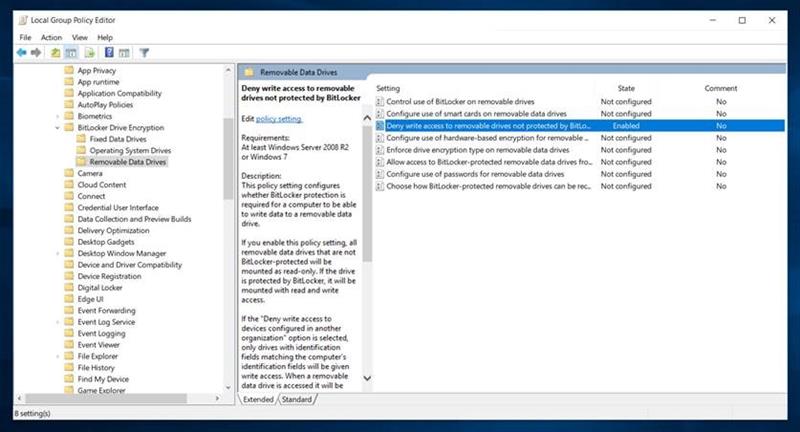Click tree pane scroll-right arrow
The height and width of the screenshot is (432, 800).
(x=218, y=398)
